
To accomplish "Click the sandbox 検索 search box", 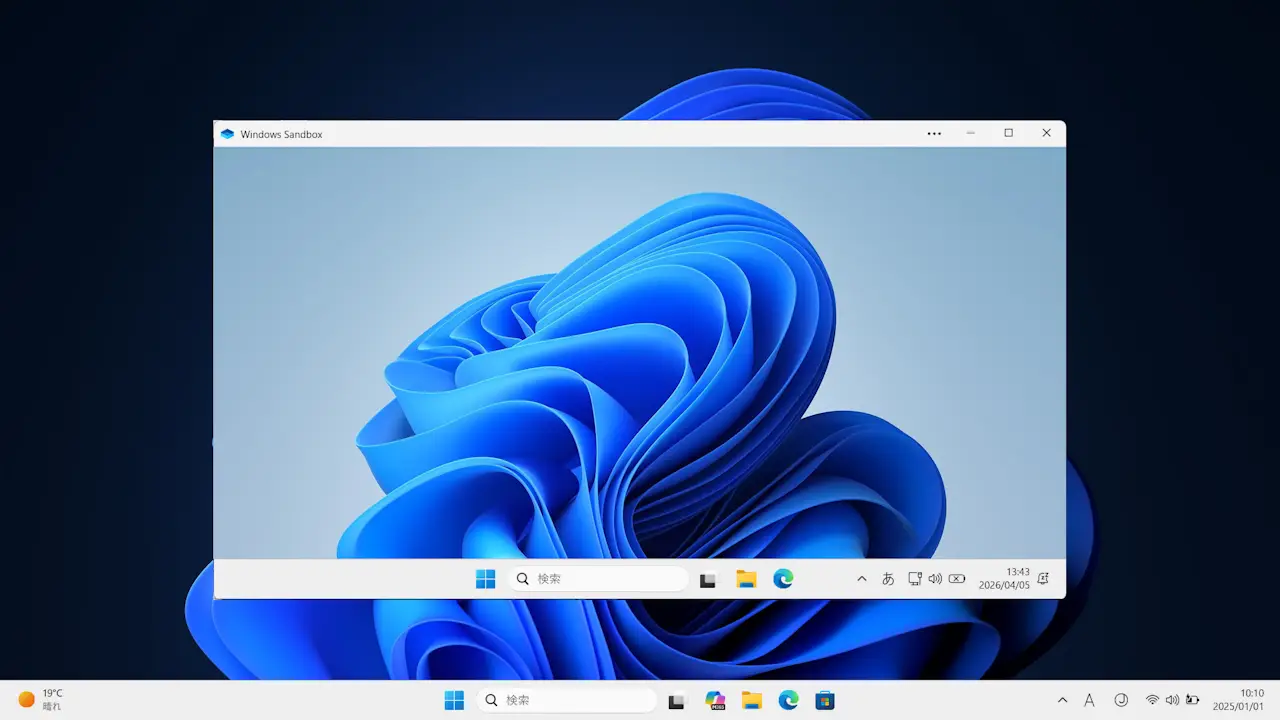I will (x=597, y=578).
